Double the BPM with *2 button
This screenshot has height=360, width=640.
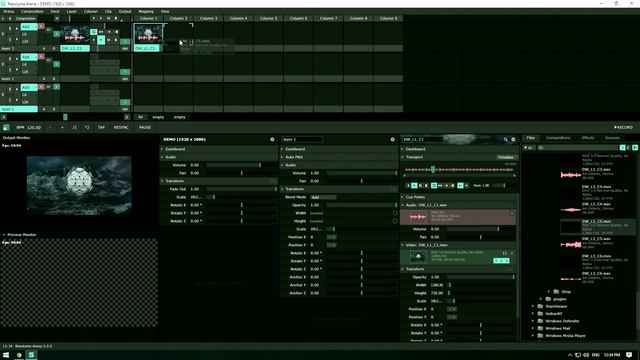point(87,127)
